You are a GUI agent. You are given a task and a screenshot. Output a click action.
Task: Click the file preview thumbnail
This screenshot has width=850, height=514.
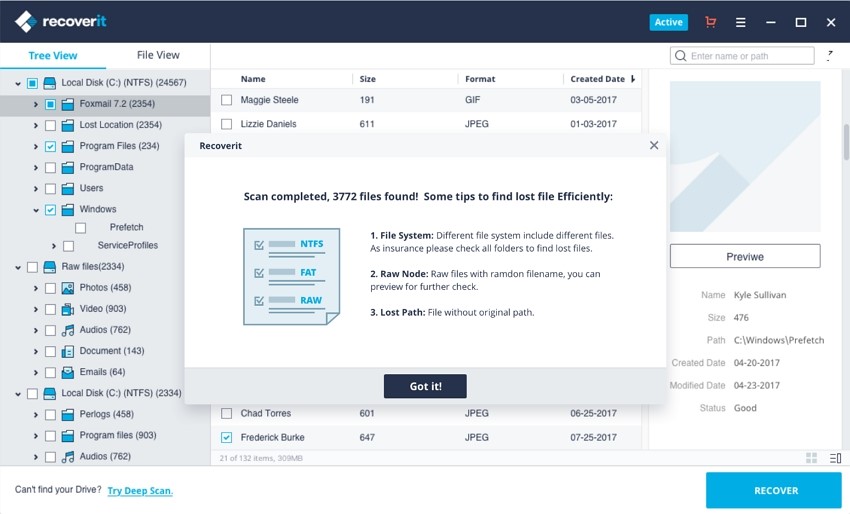point(745,157)
